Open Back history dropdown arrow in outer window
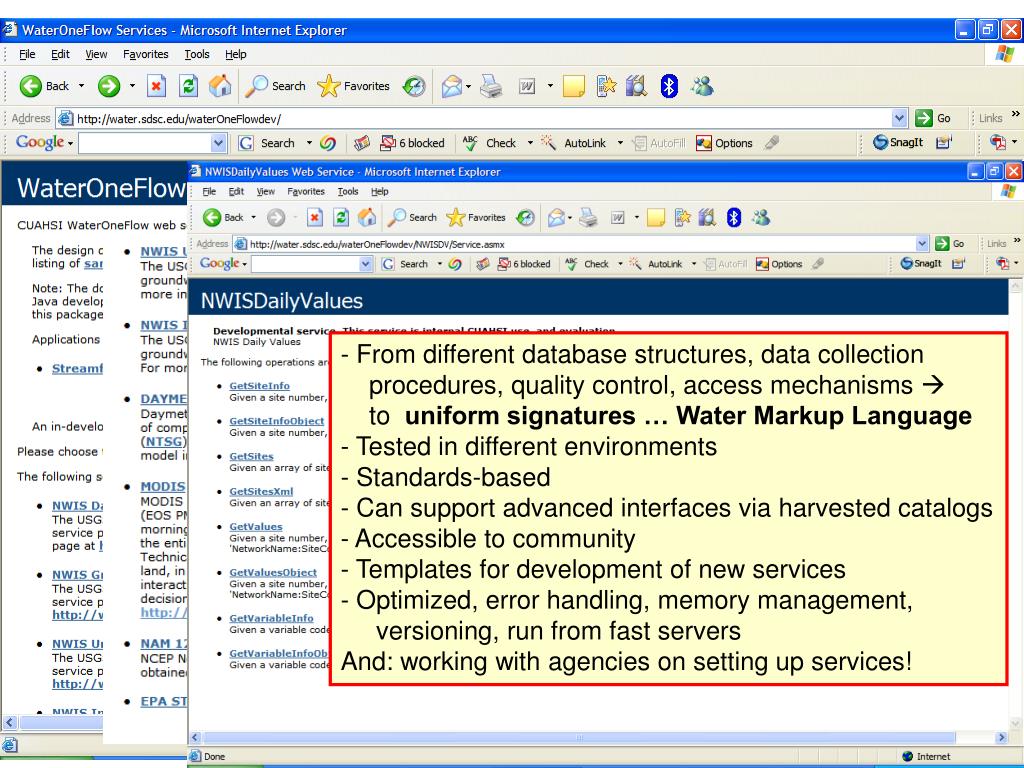The image size is (1024, 768). click(x=82, y=86)
